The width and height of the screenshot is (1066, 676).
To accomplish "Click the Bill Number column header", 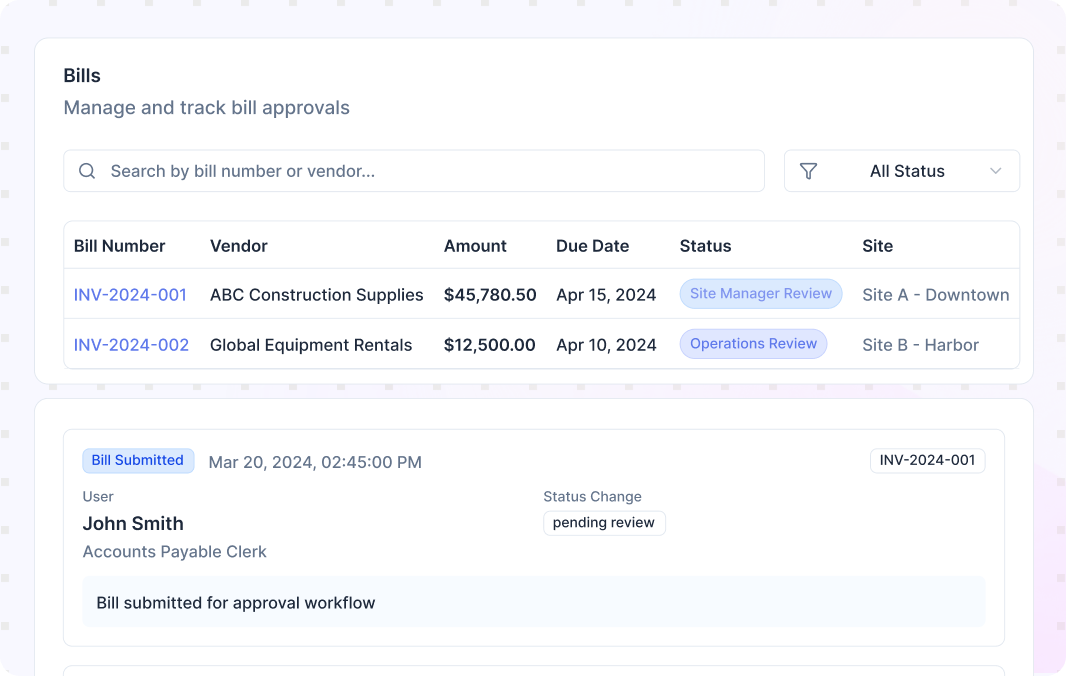I will [x=120, y=246].
